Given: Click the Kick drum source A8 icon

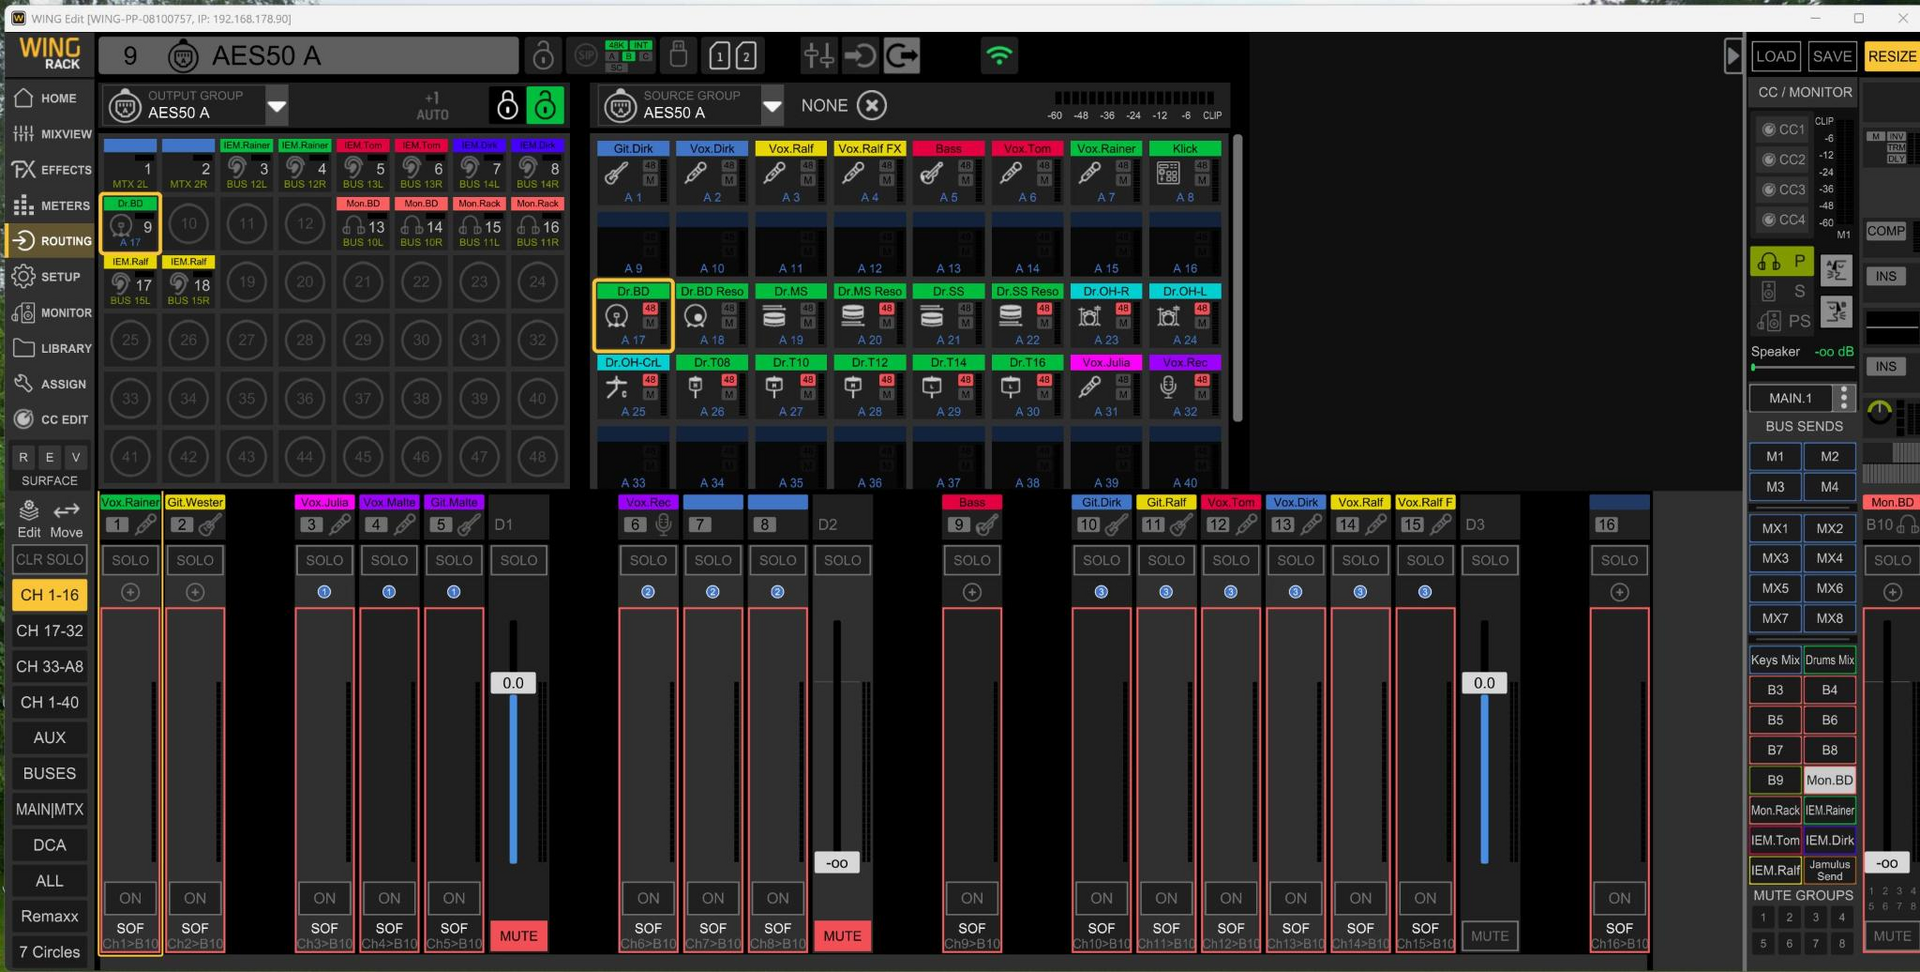Looking at the screenshot, I should pos(1168,174).
